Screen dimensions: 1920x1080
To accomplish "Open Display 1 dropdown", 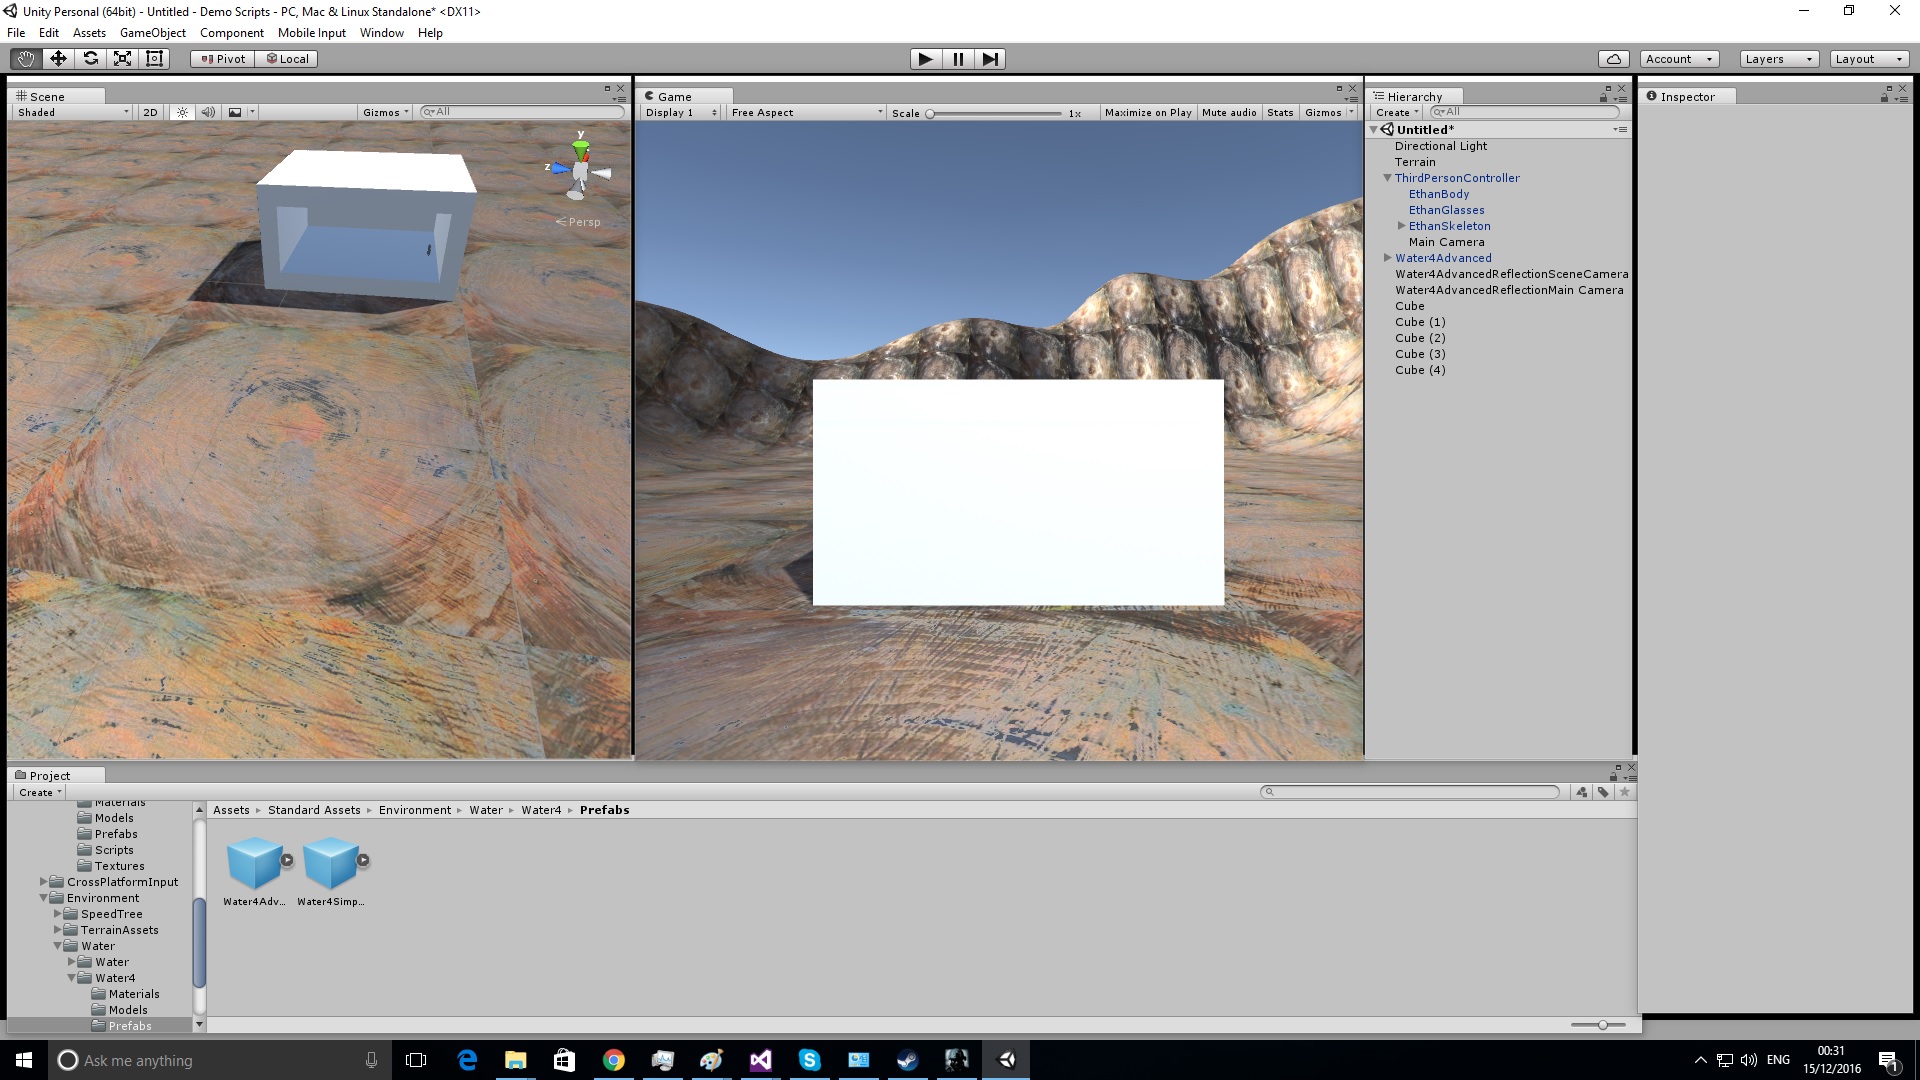I will coord(680,112).
